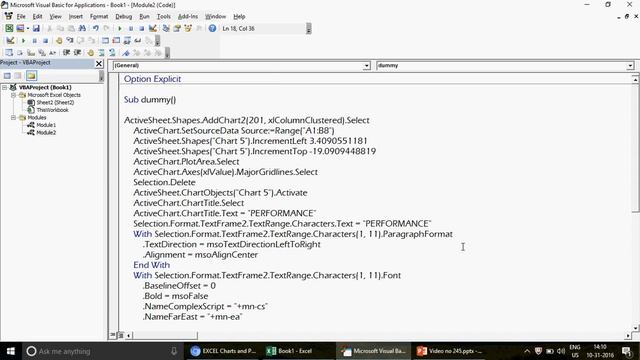
Task: Open the (General) object dropdown arrow
Action: point(367,65)
